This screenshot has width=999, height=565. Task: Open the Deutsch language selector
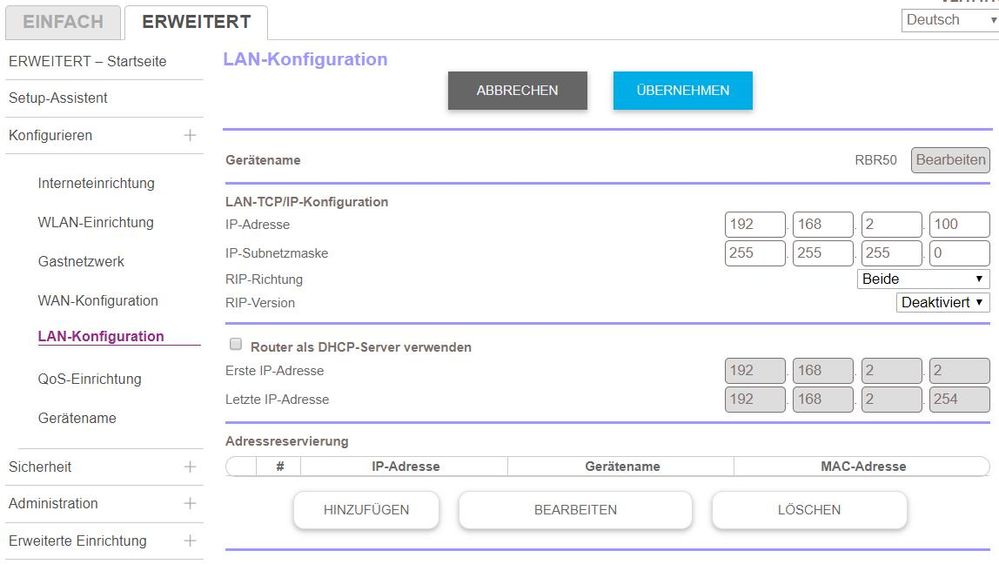(949, 20)
